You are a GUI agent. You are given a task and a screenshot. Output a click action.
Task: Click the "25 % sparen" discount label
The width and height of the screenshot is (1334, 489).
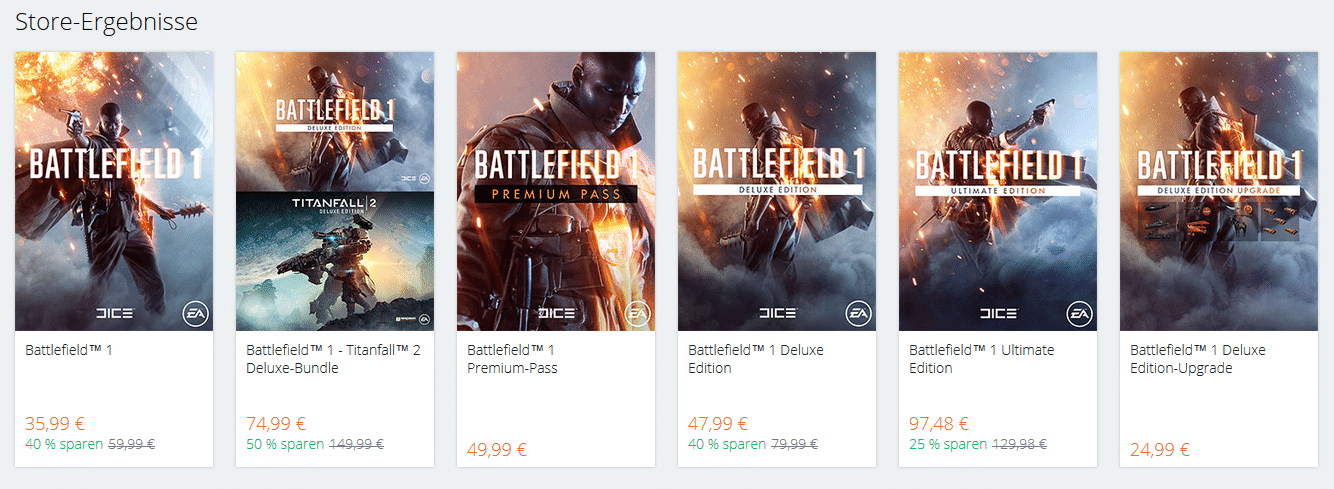(948, 444)
